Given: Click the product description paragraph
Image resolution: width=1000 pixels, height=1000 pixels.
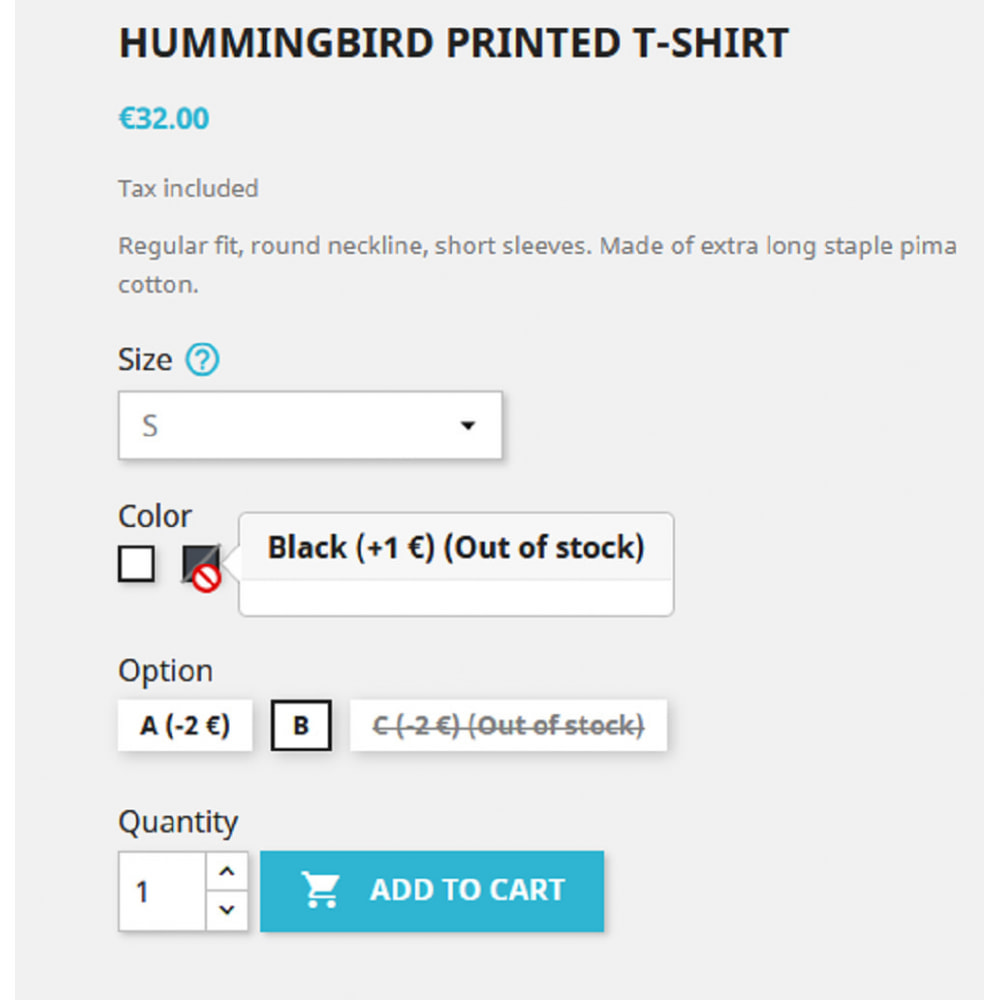Looking at the screenshot, I should coord(537,265).
